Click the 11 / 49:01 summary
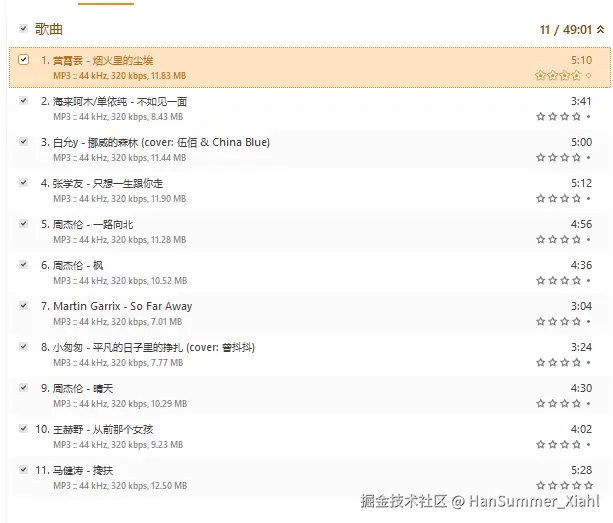 click(565, 30)
